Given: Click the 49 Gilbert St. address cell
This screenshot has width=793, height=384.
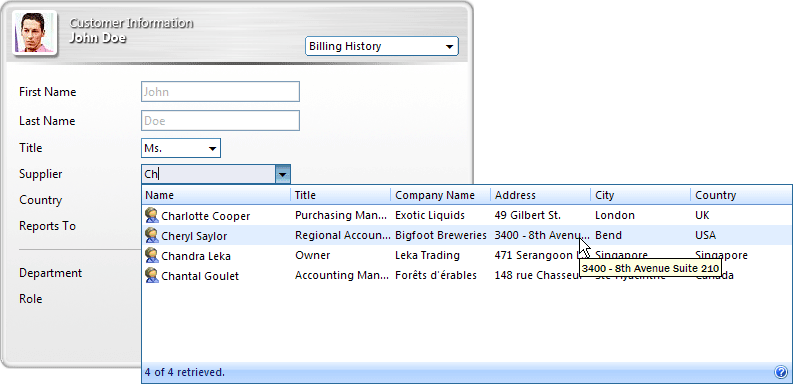Looking at the screenshot, I should [x=527, y=215].
